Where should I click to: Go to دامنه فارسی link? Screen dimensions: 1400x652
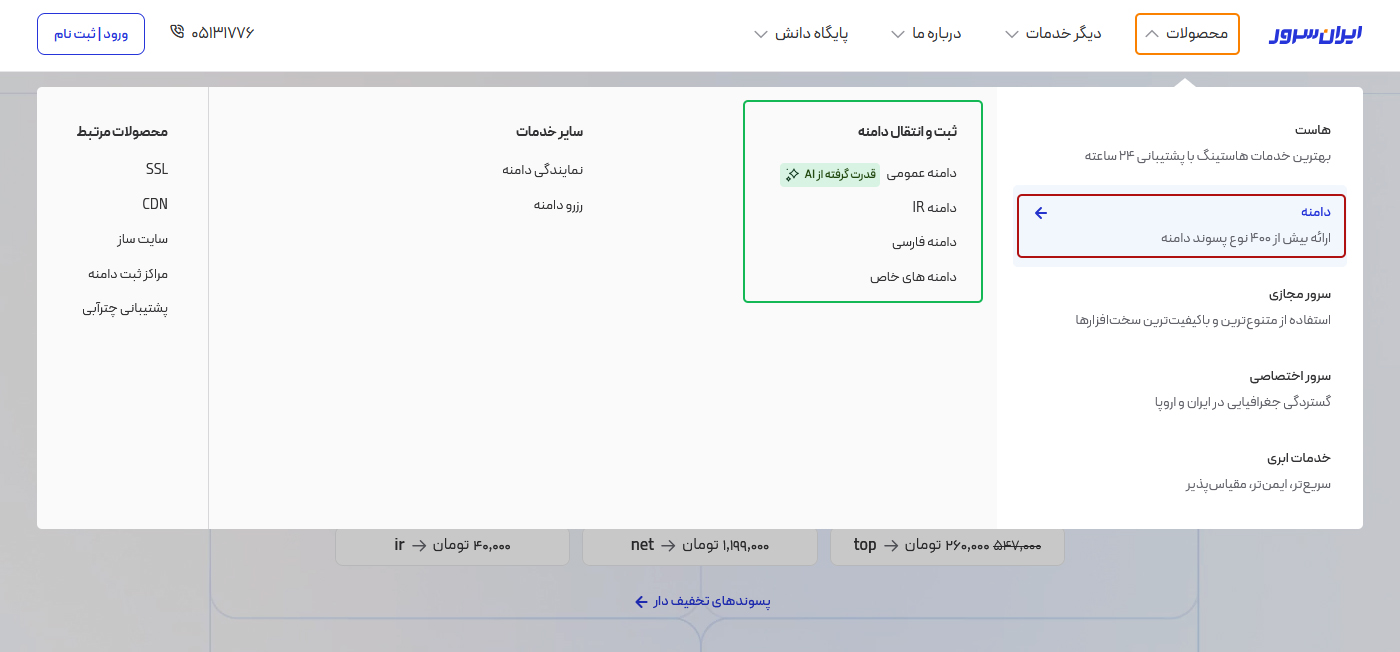(924, 243)
